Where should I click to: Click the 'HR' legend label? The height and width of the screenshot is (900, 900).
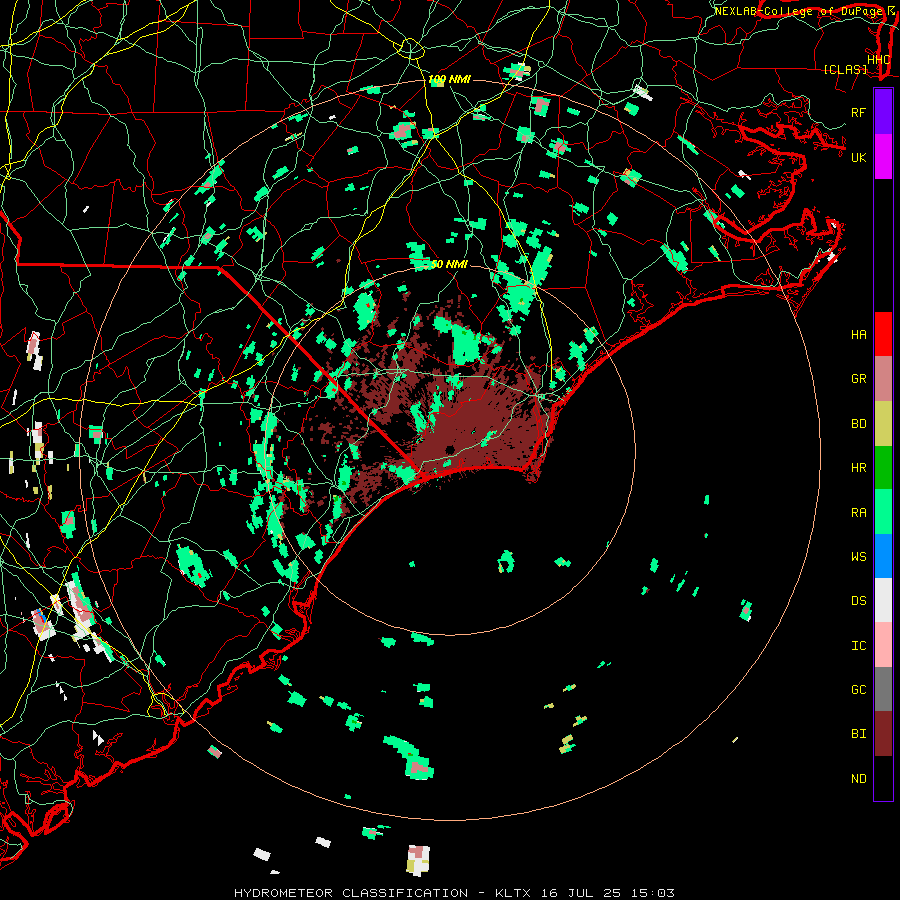click(x=858, y=467)
